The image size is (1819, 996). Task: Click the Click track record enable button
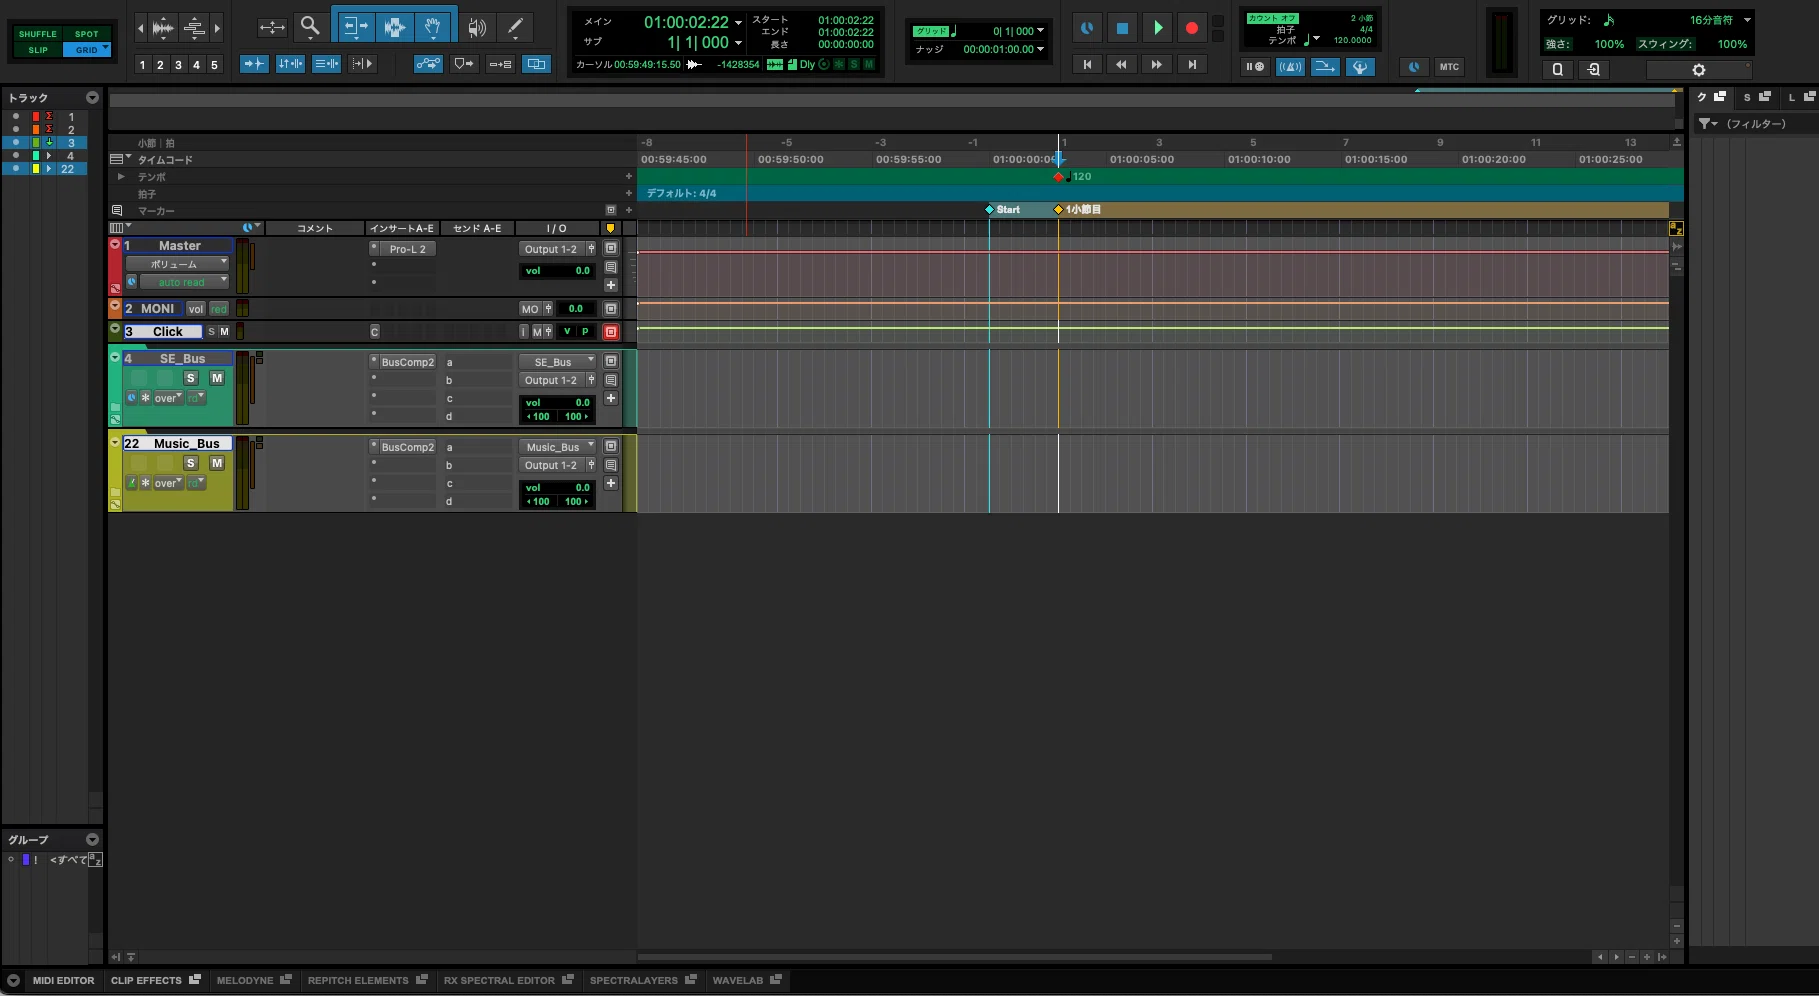pyautogui.click(x=611, y=332)
